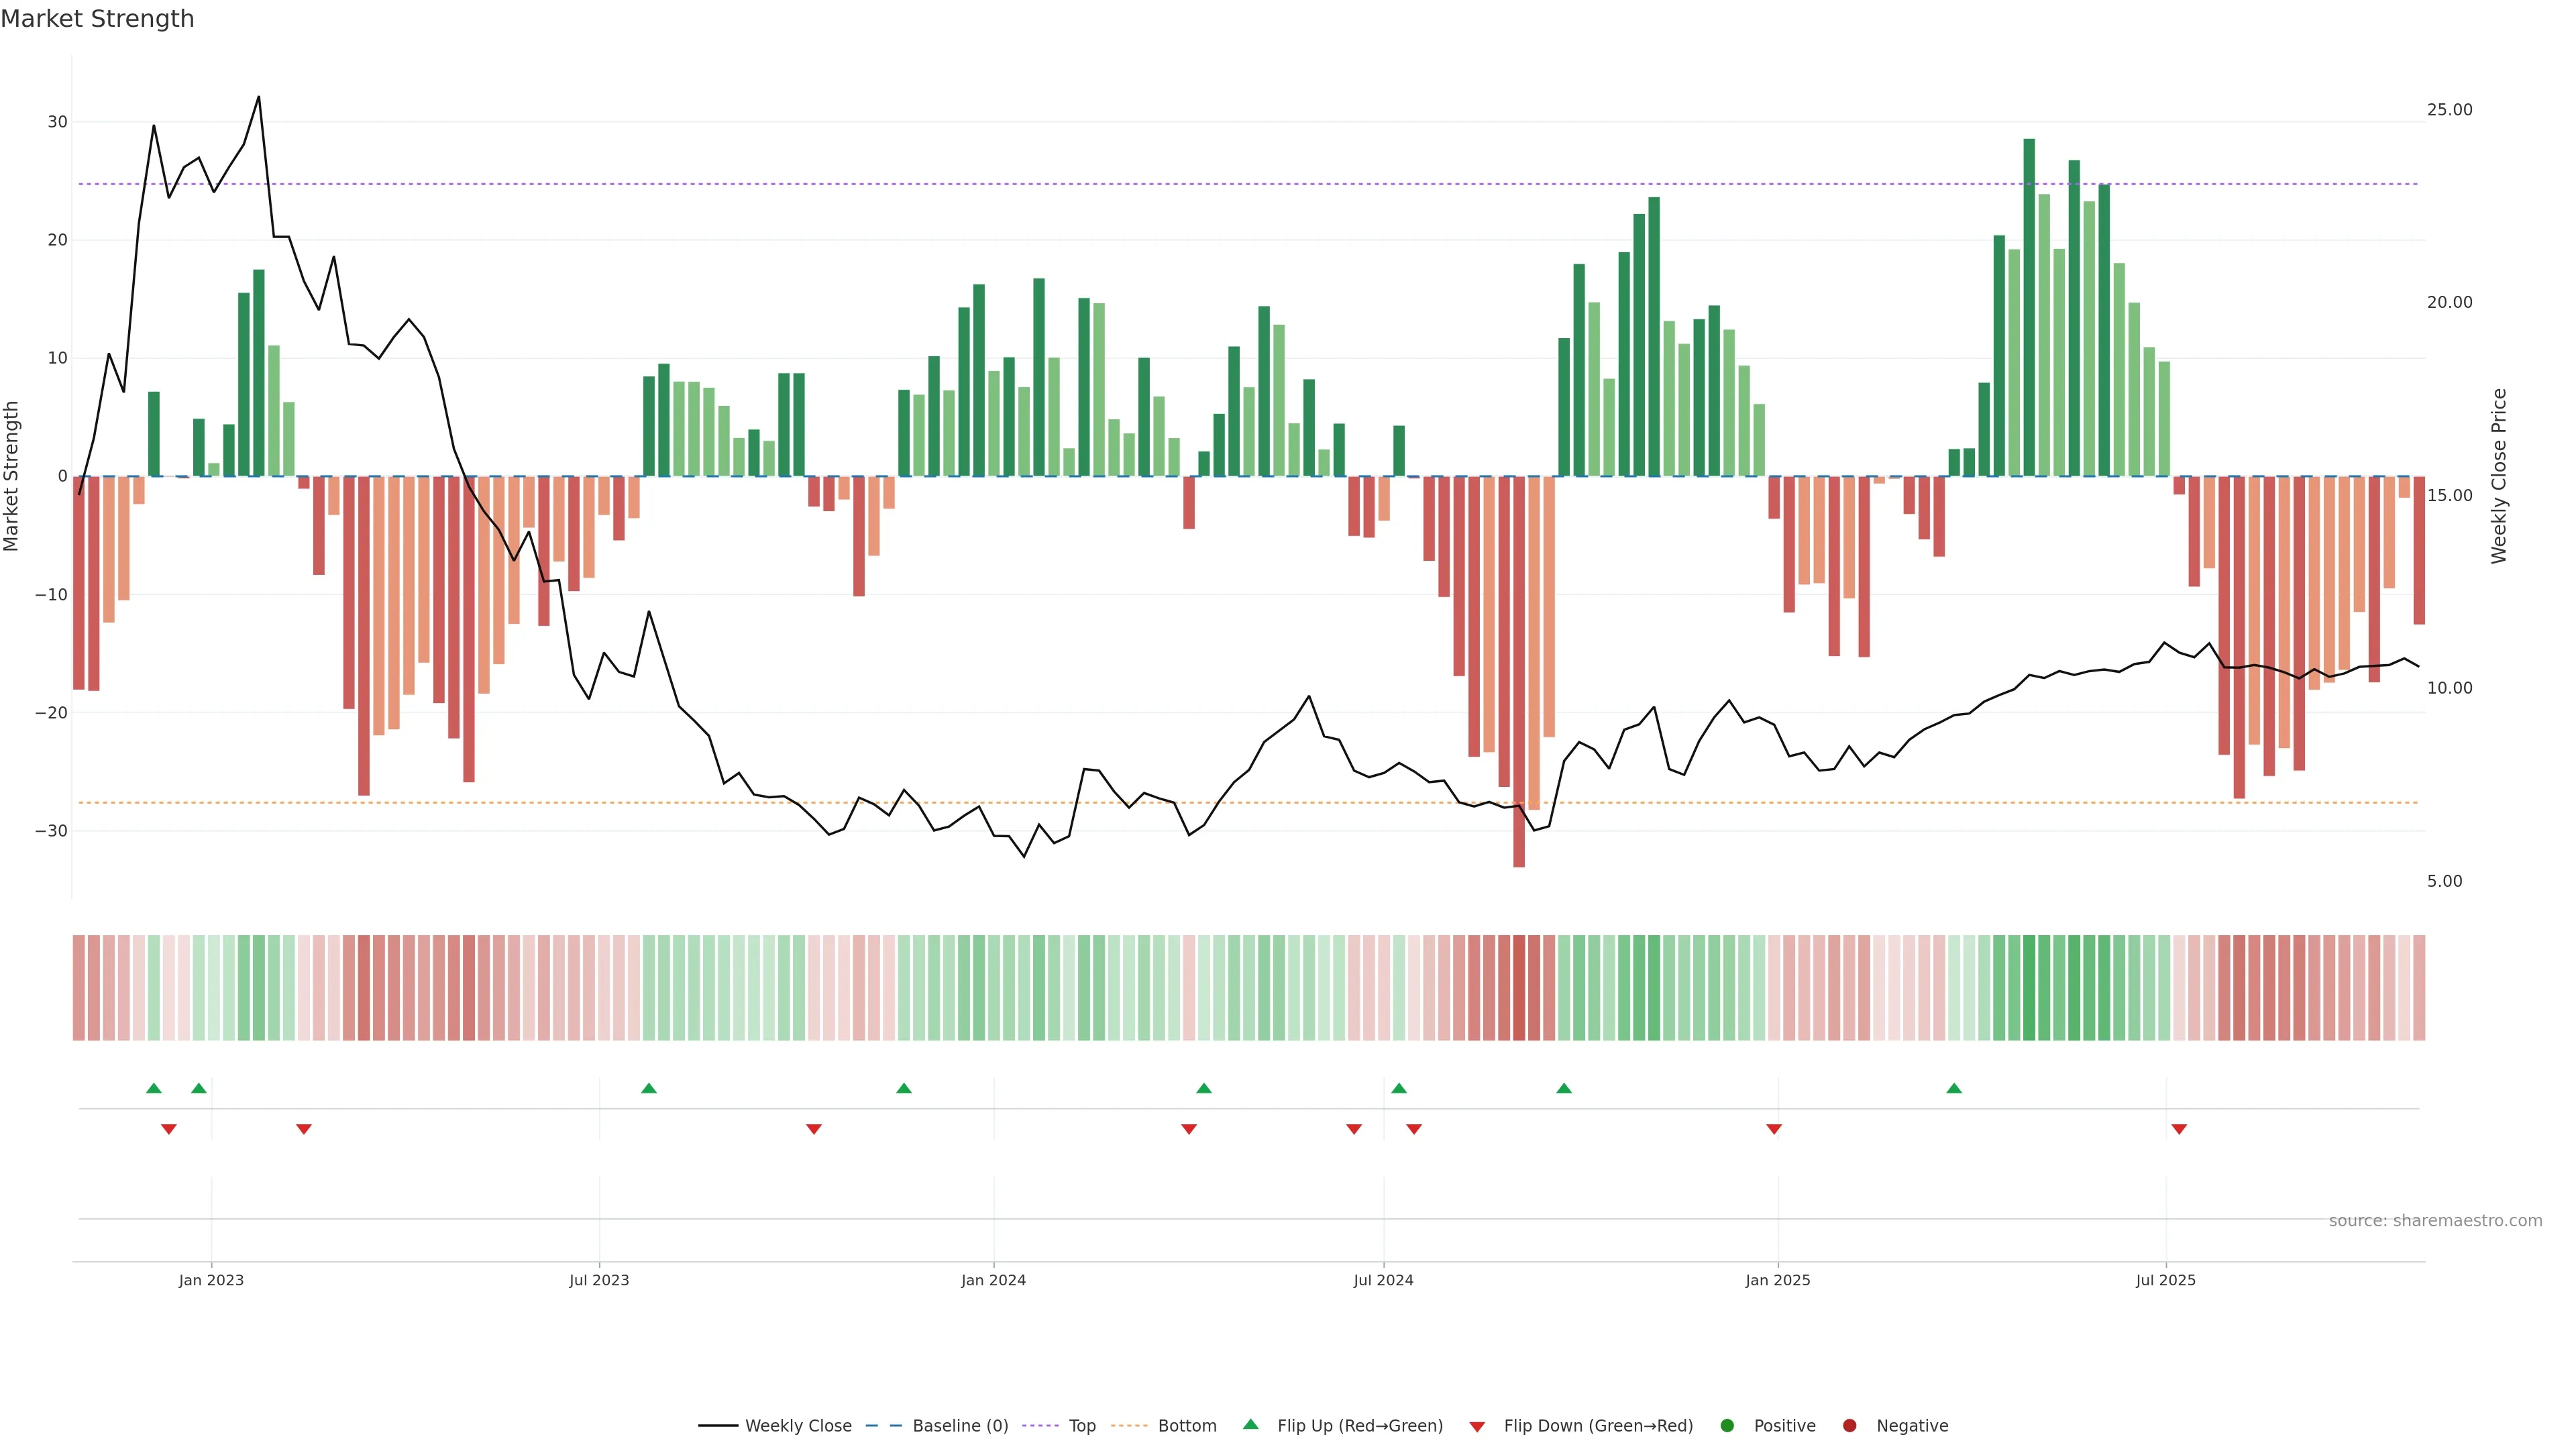
Task: Click the dark red Negative circle legend icon
Action: (x=1849, y=1425)
